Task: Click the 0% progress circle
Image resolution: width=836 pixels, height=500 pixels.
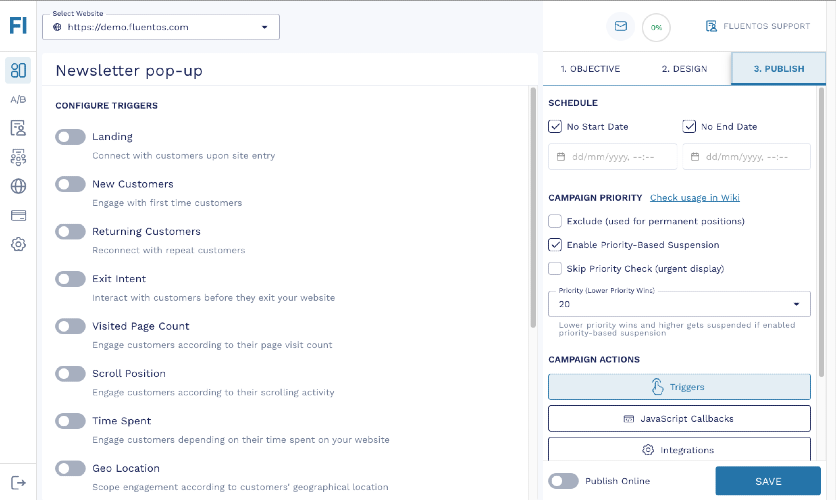Action: [656, 27]
